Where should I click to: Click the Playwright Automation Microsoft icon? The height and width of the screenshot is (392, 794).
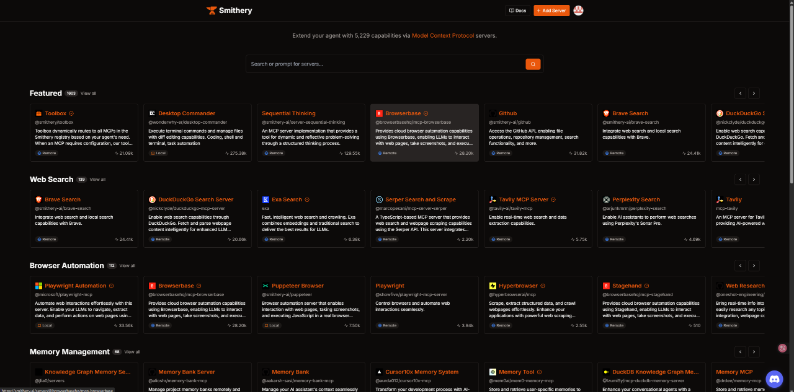pos(38,286)
